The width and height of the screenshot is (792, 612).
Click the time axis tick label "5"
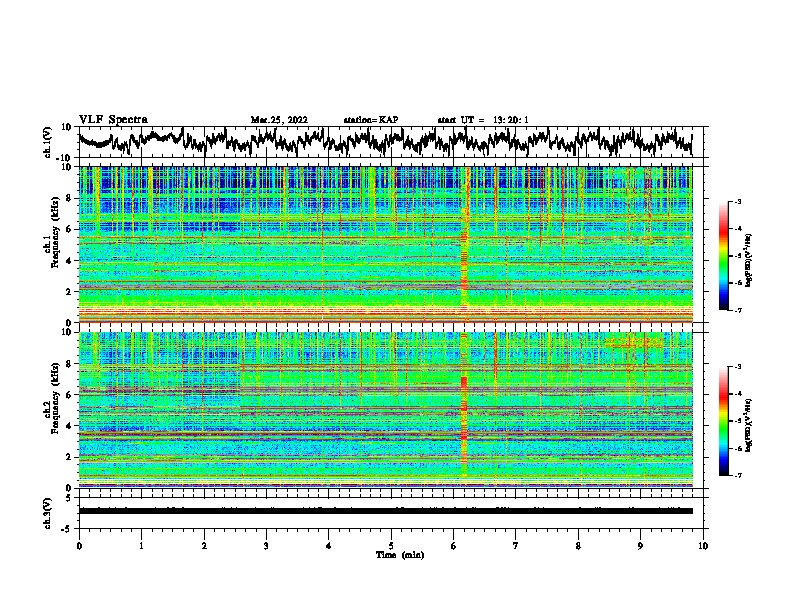[391, 545]
